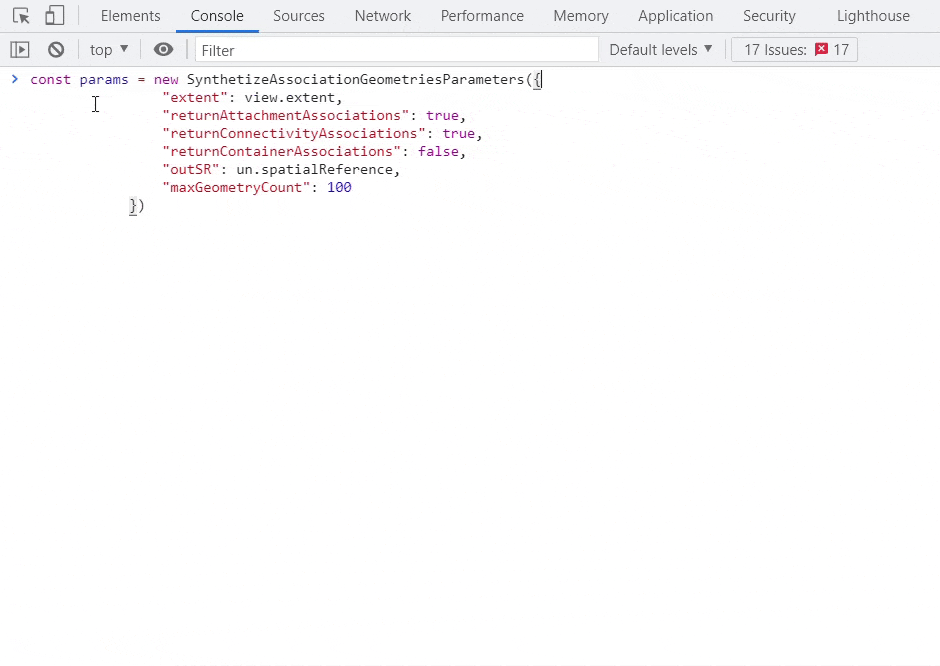Click the console prompt chevron
Image resolution: width=940 pixels, height=666 pixels.
(x=15, y=79)
